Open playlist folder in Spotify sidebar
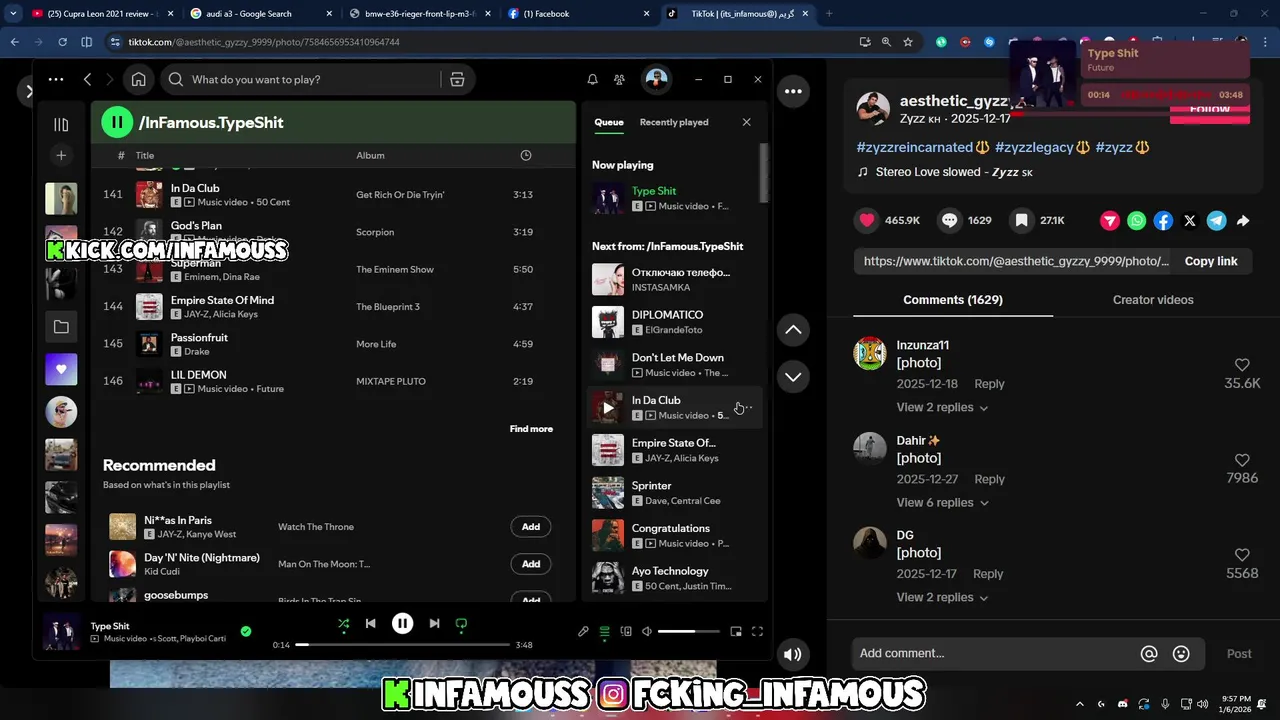 point(61,327)
